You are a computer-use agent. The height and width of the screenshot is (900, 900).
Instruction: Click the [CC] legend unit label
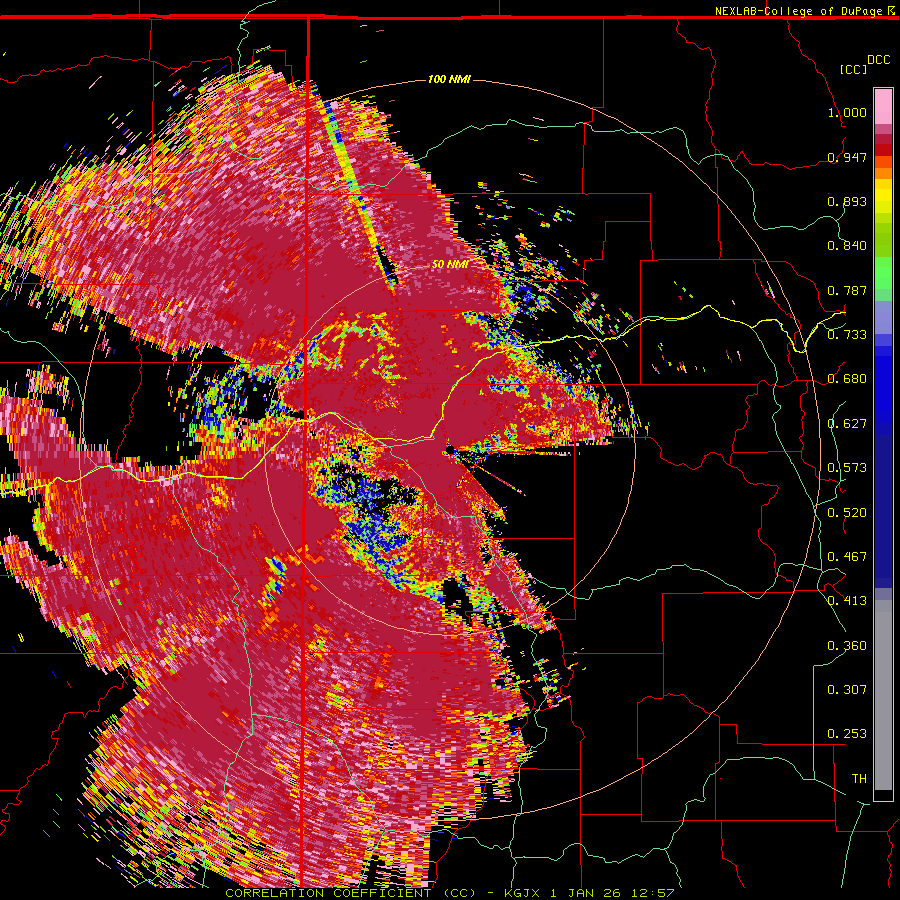[854, 69]
